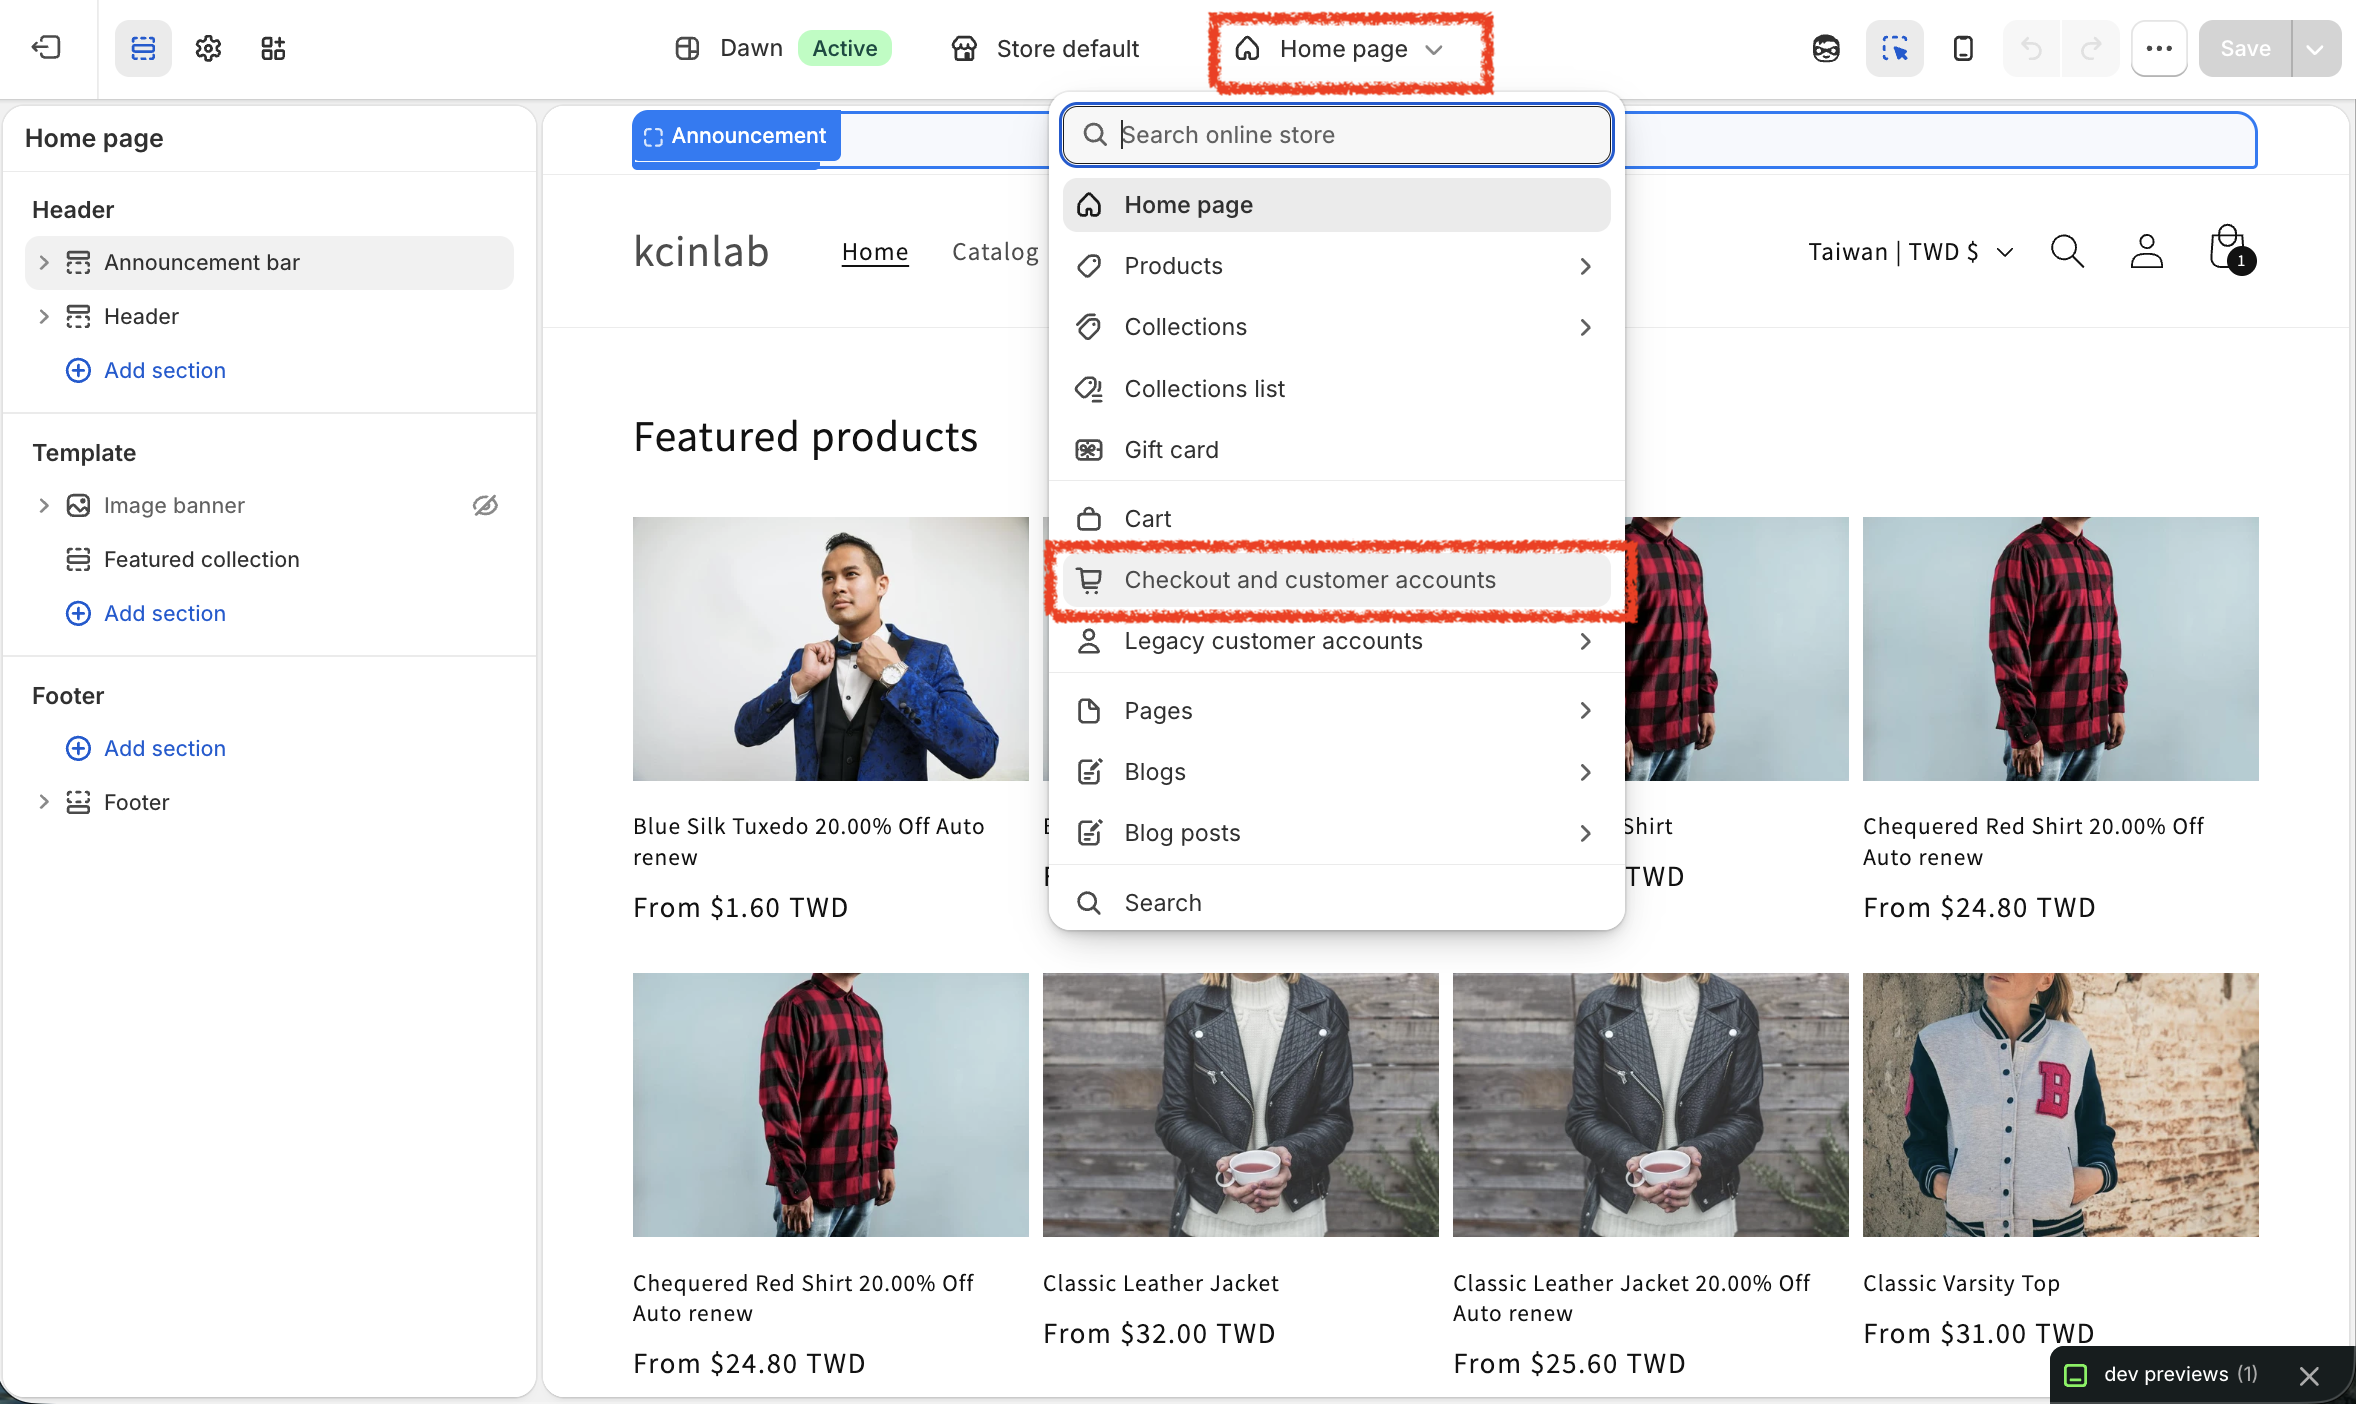Open theme settings gear icon

pyautogui.click(x=208, y=48)
